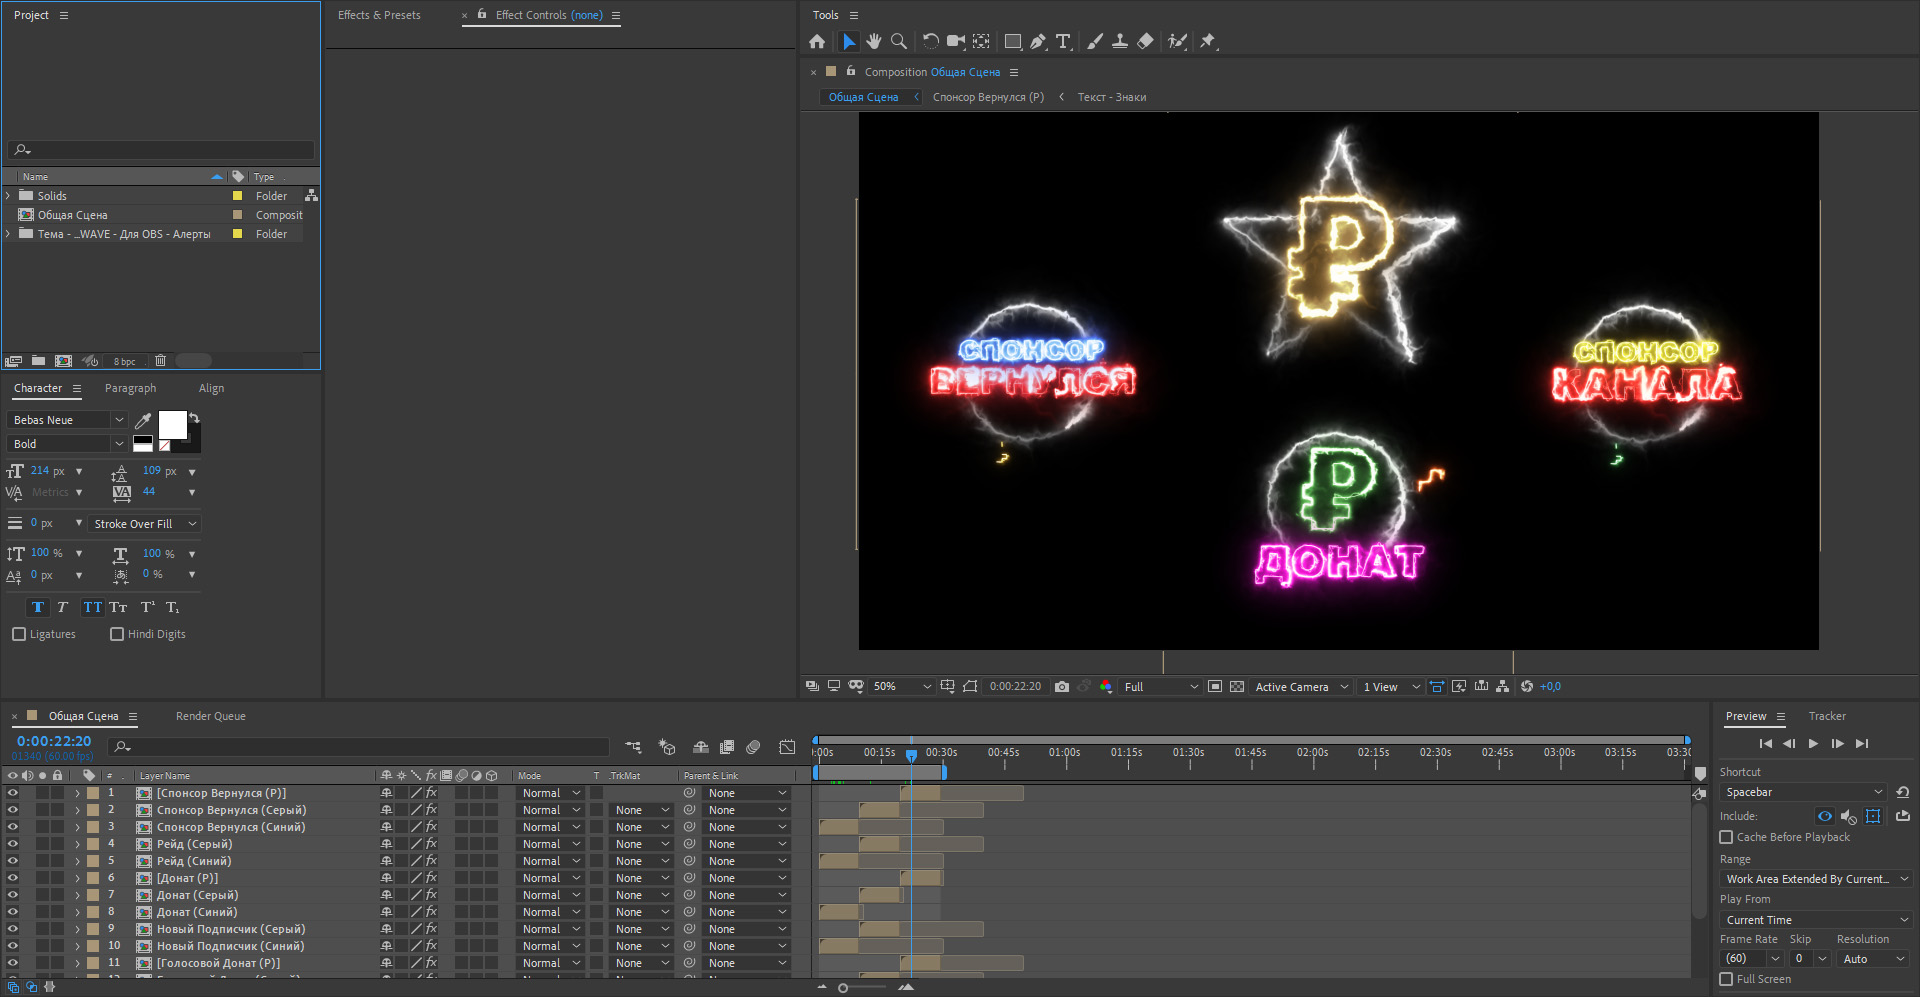
Task: Click the snapshot camera icon in viewer
Action: [1062, 687]
